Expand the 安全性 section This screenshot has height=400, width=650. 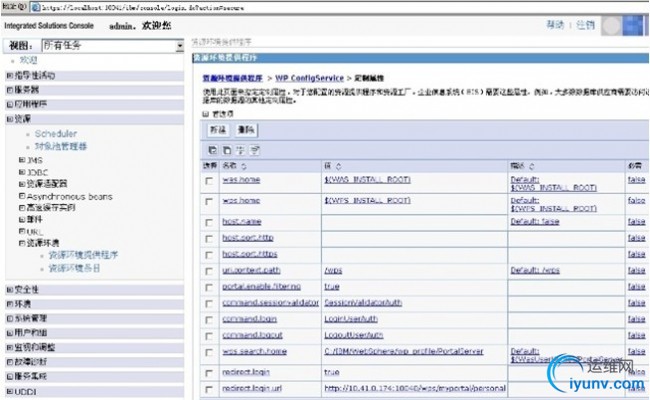tap(10, 290)
